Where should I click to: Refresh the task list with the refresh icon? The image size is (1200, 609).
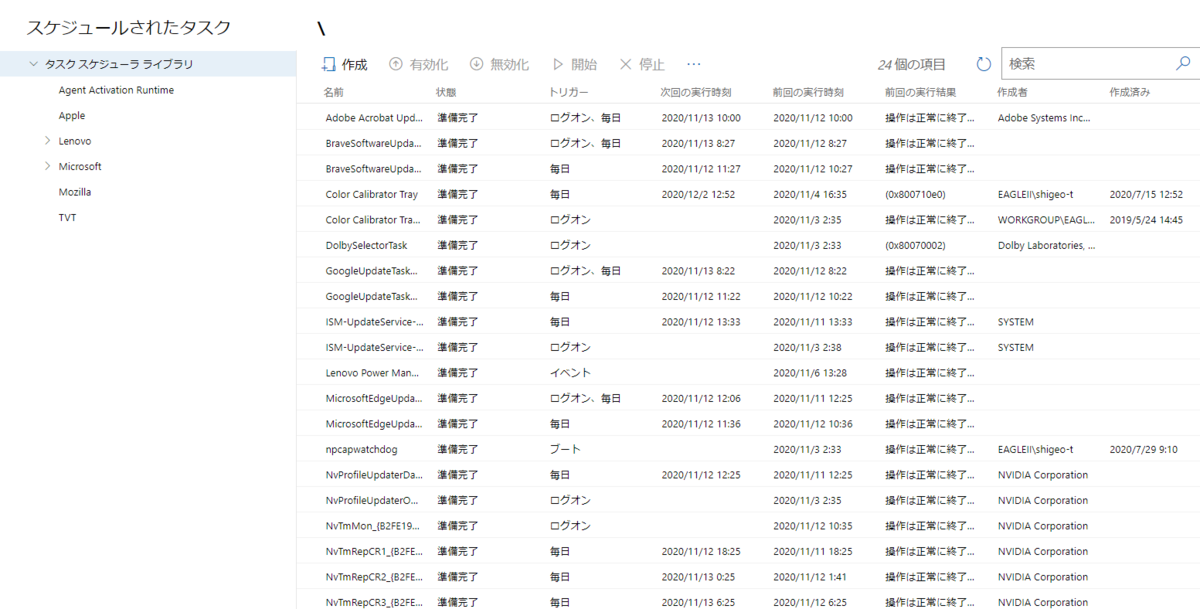983,62
